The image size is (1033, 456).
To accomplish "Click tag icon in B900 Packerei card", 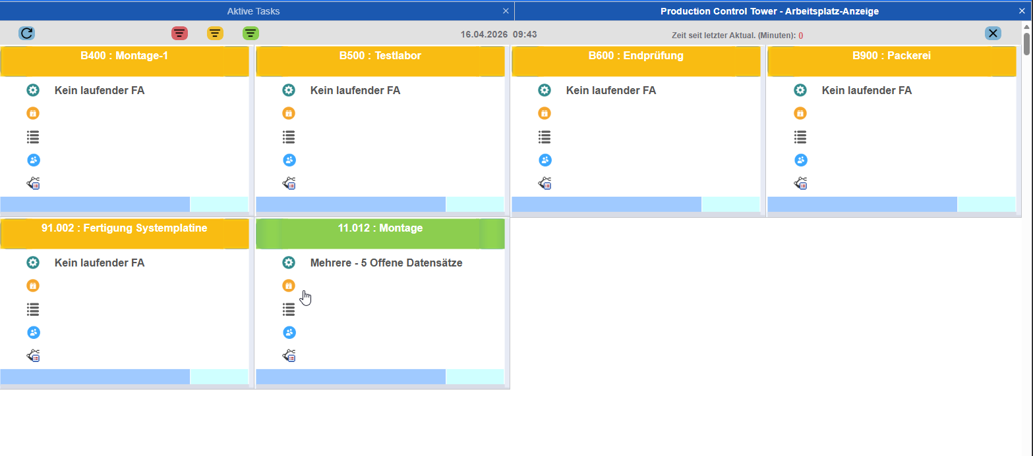I will [800, 184].
